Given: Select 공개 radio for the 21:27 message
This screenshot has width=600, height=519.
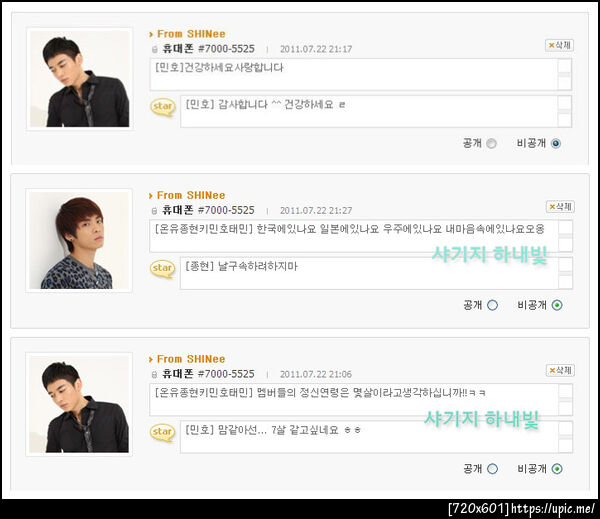Looking at the screenshot, I should coord(492,305).
